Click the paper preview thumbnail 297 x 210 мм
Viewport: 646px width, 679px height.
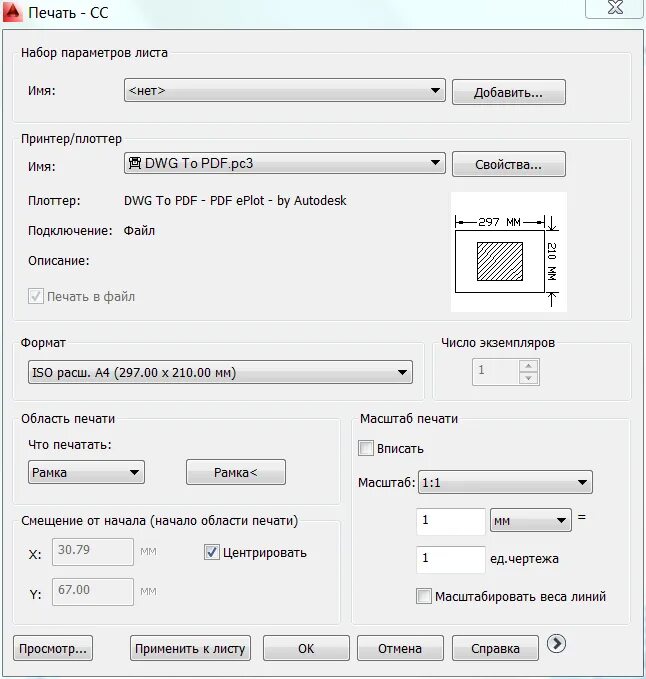point(509,252)
